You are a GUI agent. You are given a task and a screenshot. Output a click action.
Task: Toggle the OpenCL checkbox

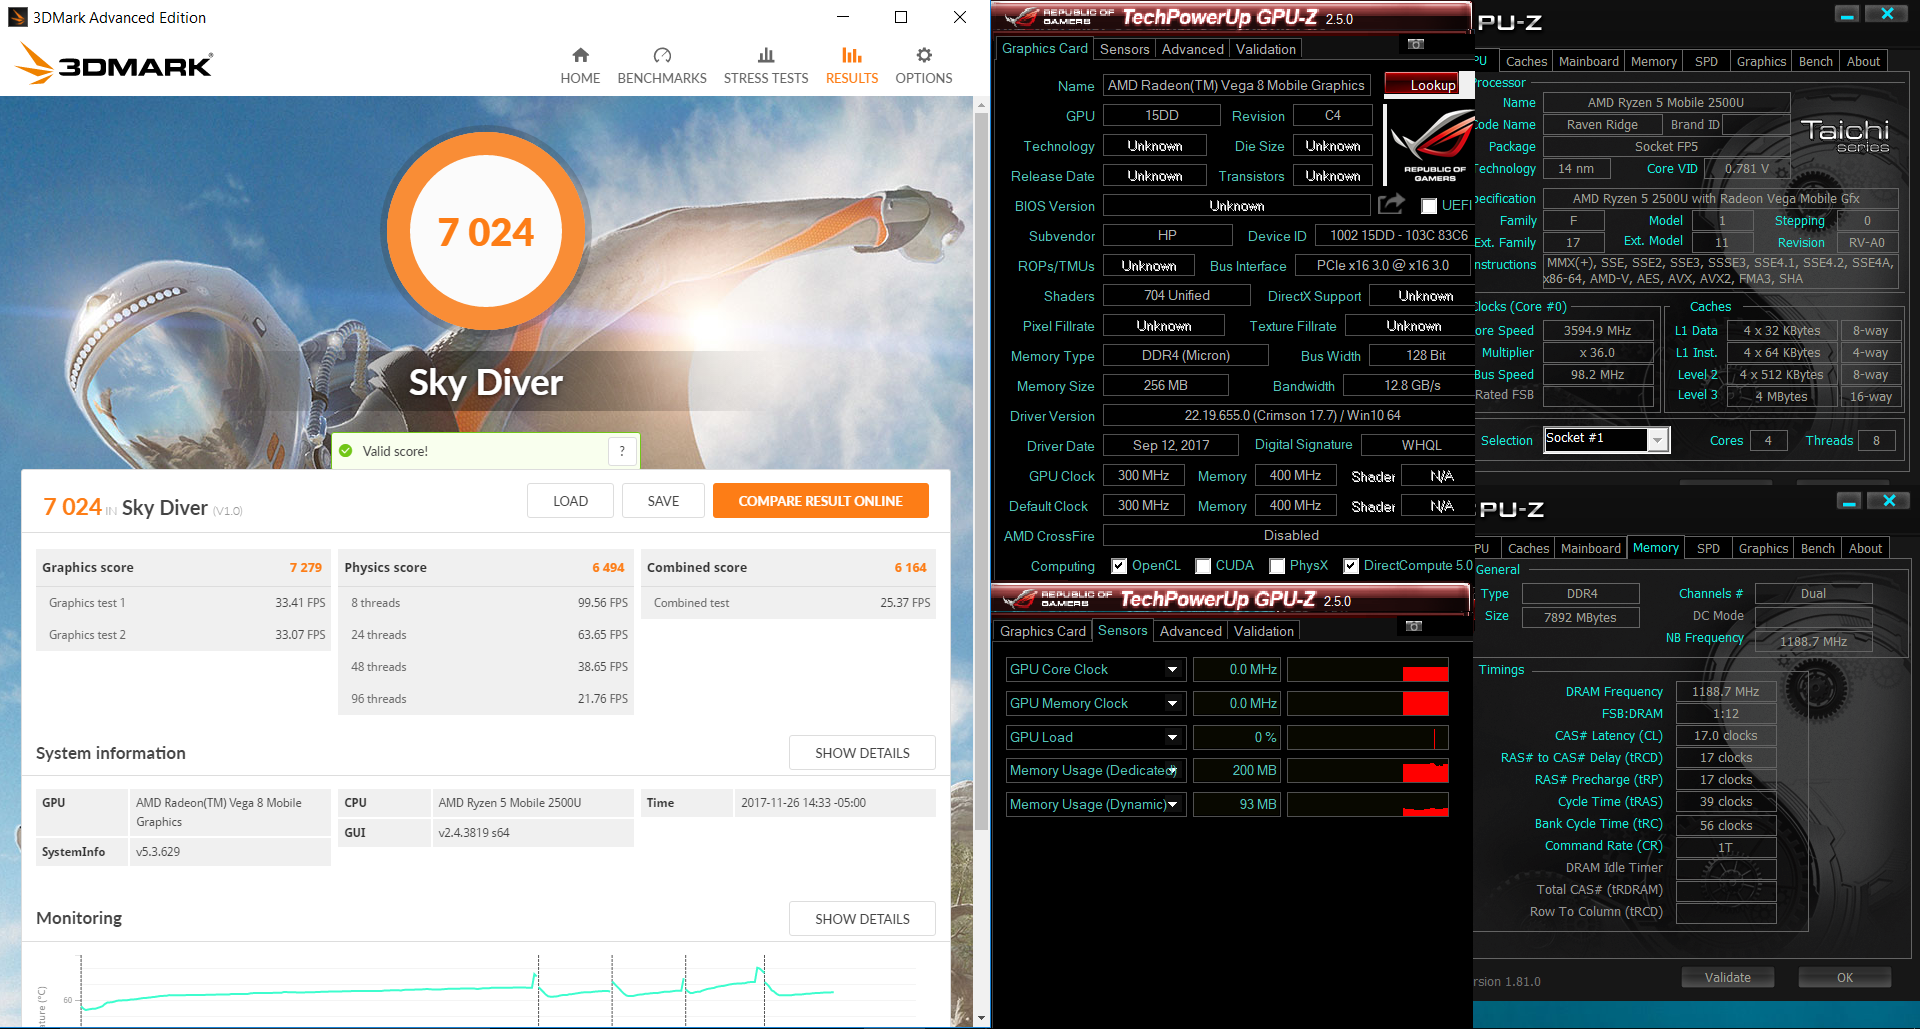pos(1119,566)
